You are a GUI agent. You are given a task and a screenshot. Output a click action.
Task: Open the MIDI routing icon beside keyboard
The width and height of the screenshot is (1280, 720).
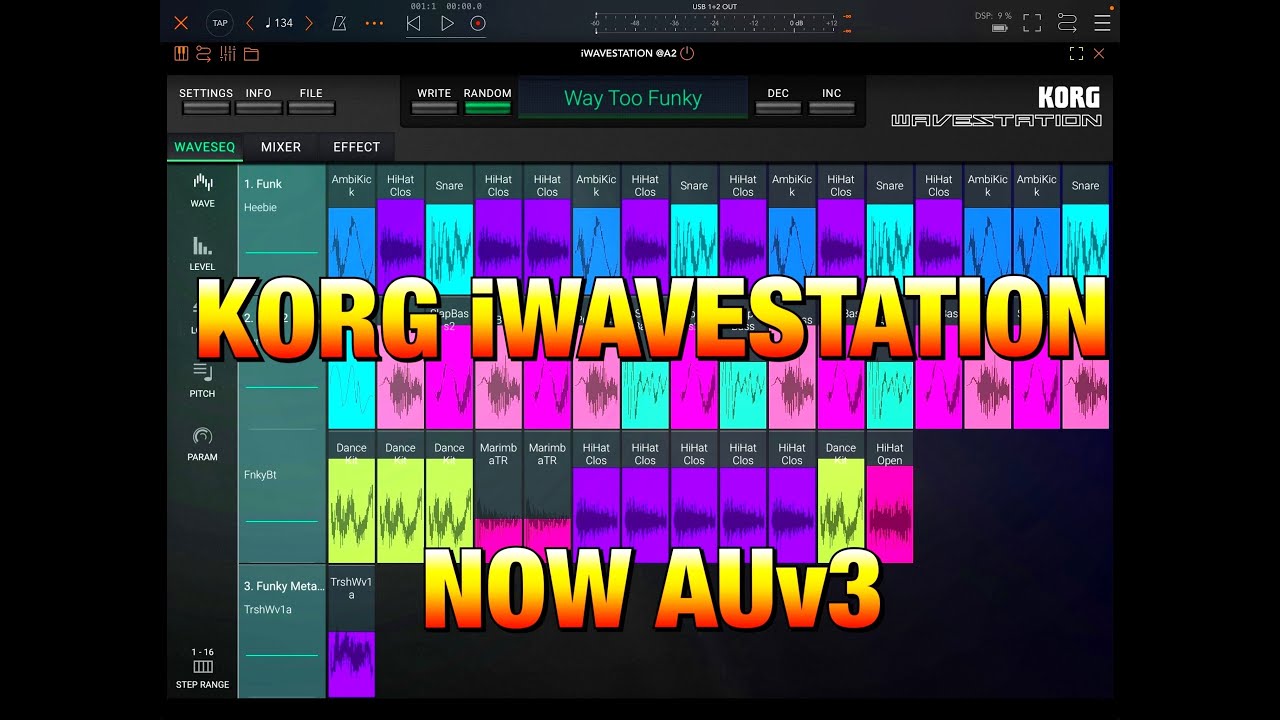click(x=204, y=54)
